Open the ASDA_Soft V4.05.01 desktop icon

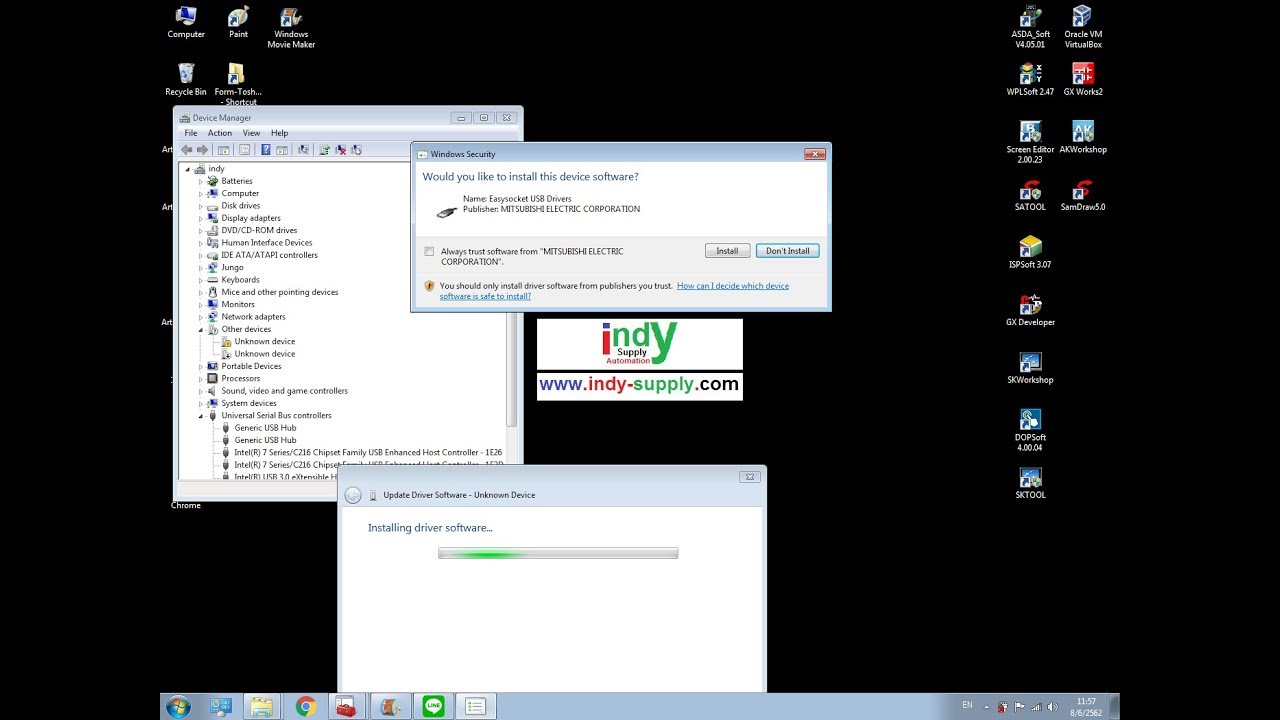1030,27
